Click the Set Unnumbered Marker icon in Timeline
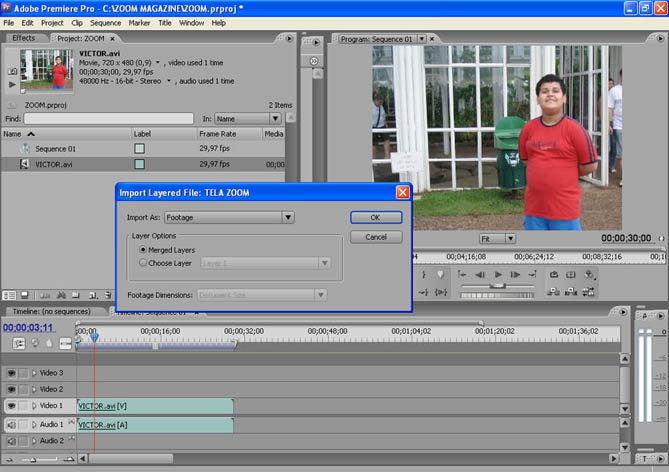This screenshot has height=472, width=669. coord(50,343)
